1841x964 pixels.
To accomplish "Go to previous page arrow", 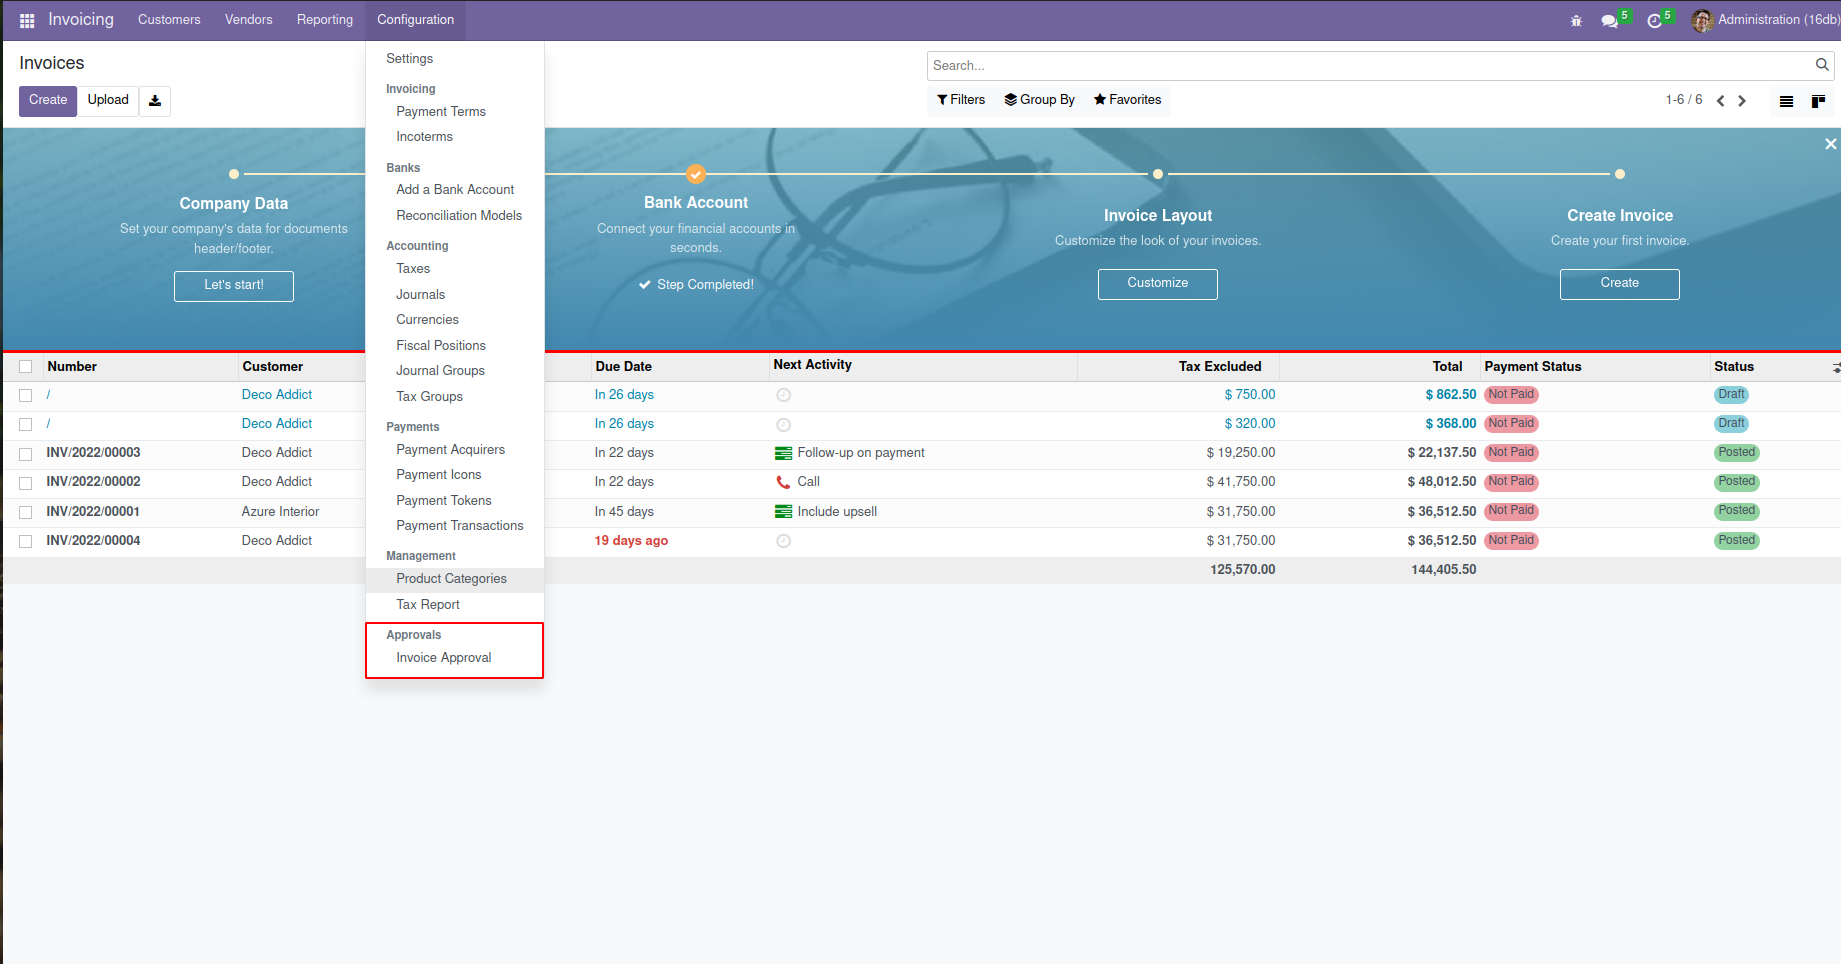I will click(1720, 101).
